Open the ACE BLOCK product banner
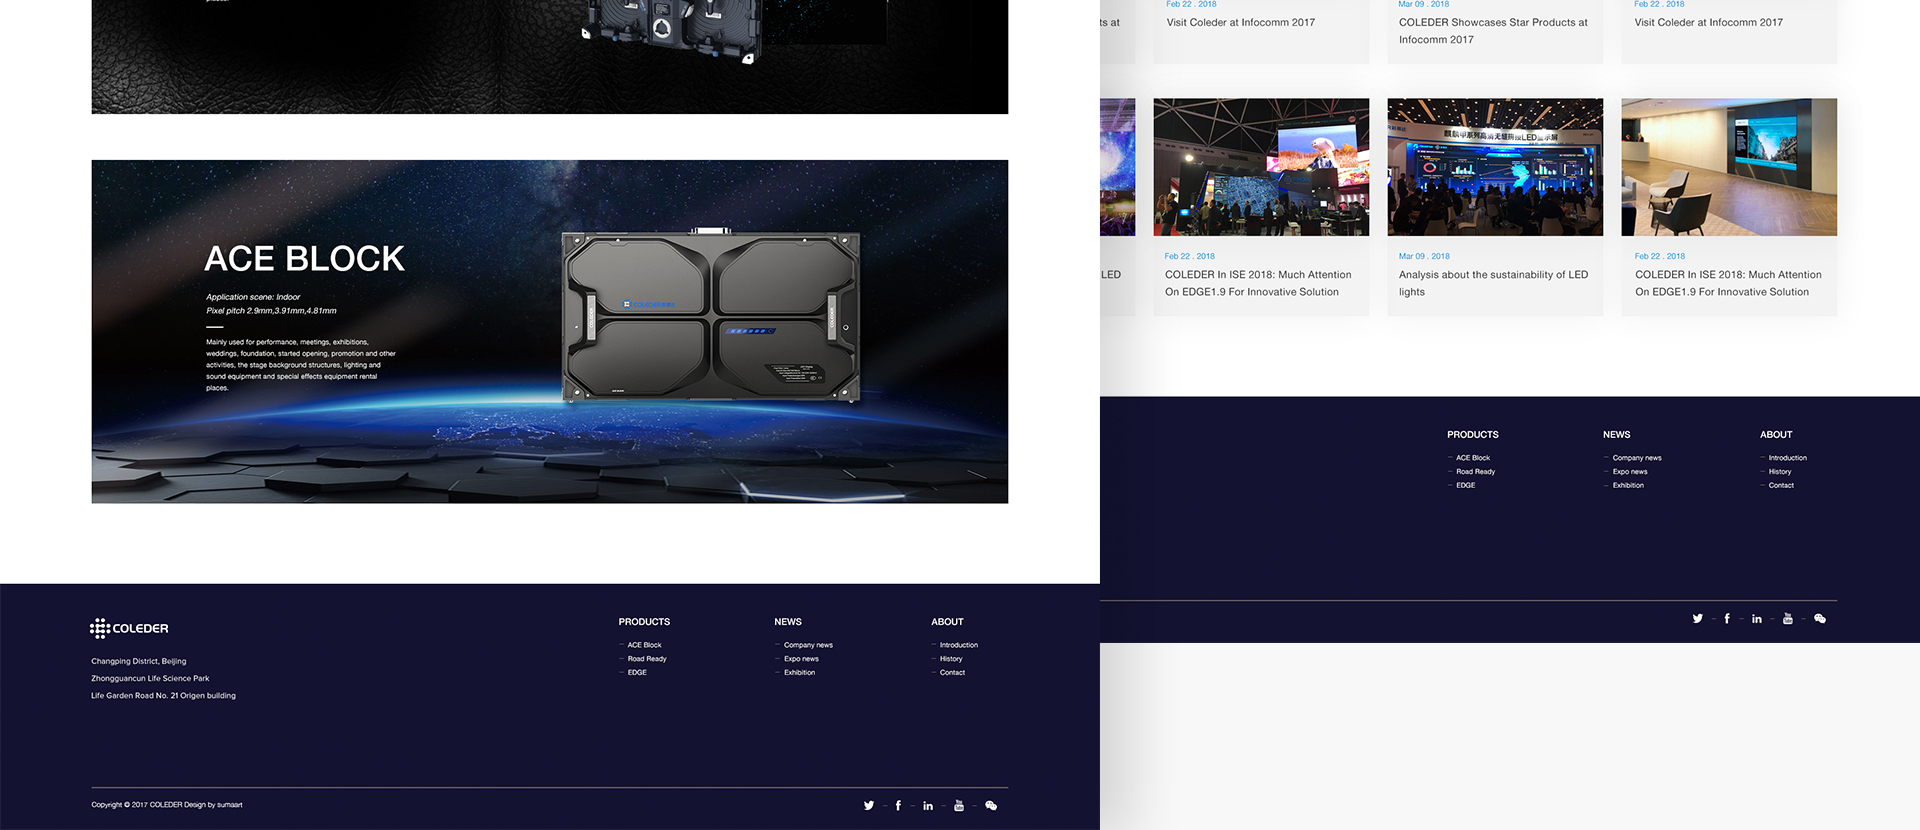 click(549, 331)
